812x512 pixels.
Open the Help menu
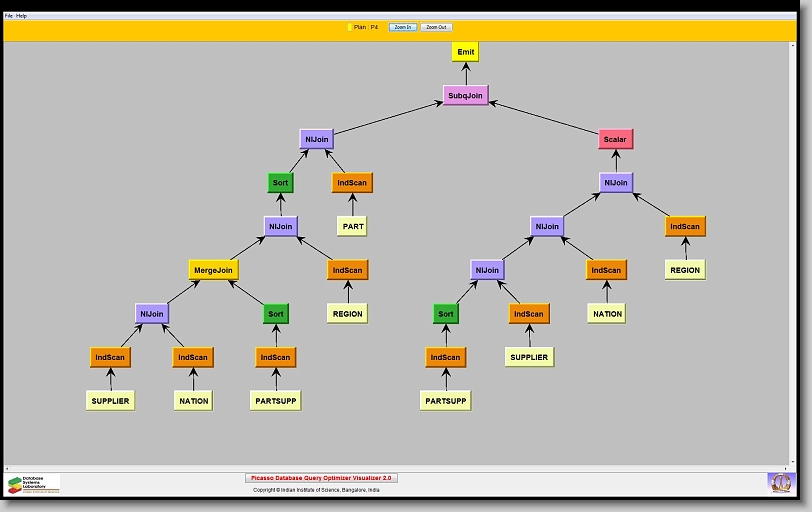(x=22, y=16)
